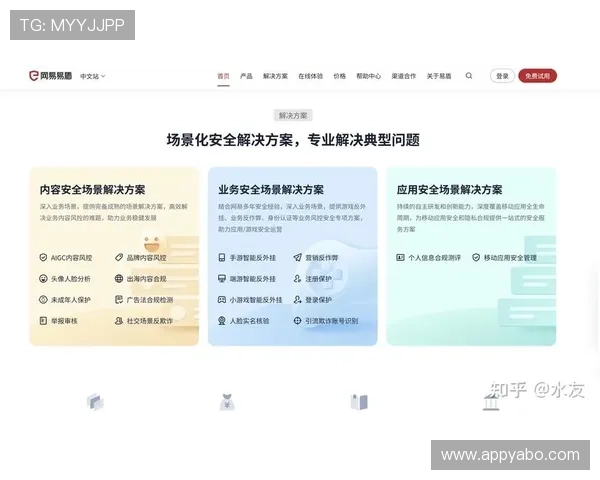Open the 价格 nav item
Image resolution: width=600 pixels, height=480 pixels.
pyautogui.click(x=339, y=76)
